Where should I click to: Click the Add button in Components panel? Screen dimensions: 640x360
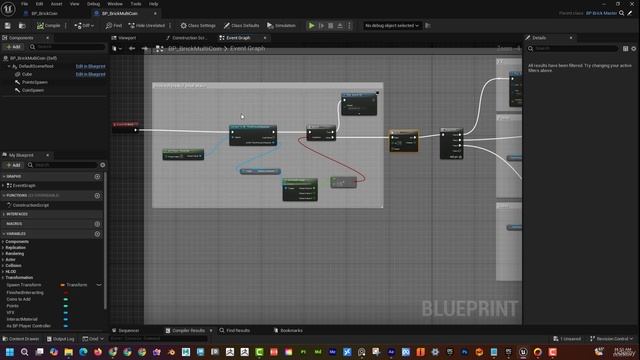pos(13,47)
